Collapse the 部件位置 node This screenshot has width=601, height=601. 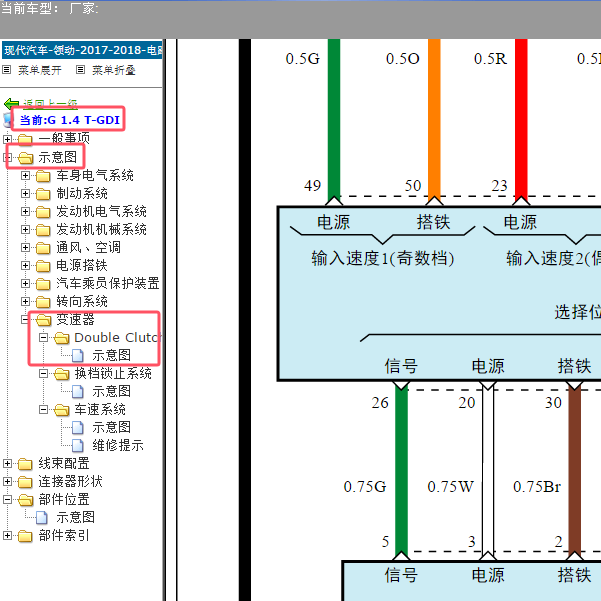7,499
